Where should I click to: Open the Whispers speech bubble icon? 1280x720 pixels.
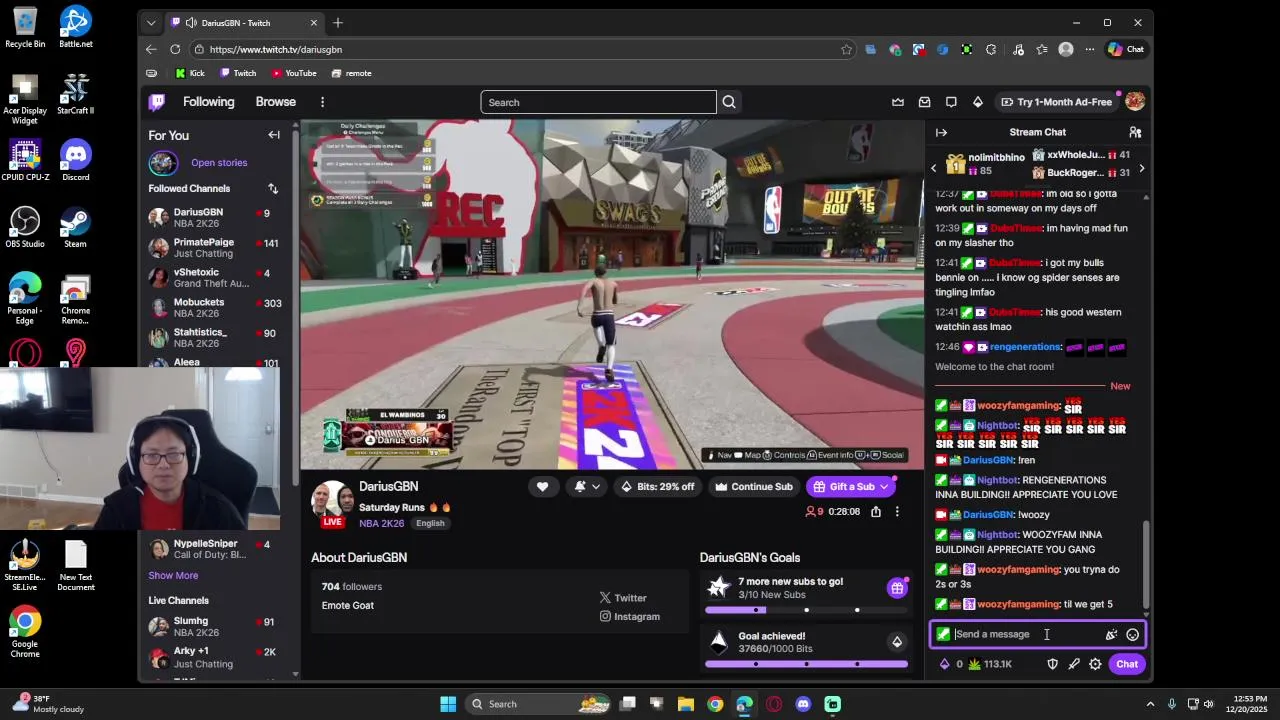pos(951,102)
